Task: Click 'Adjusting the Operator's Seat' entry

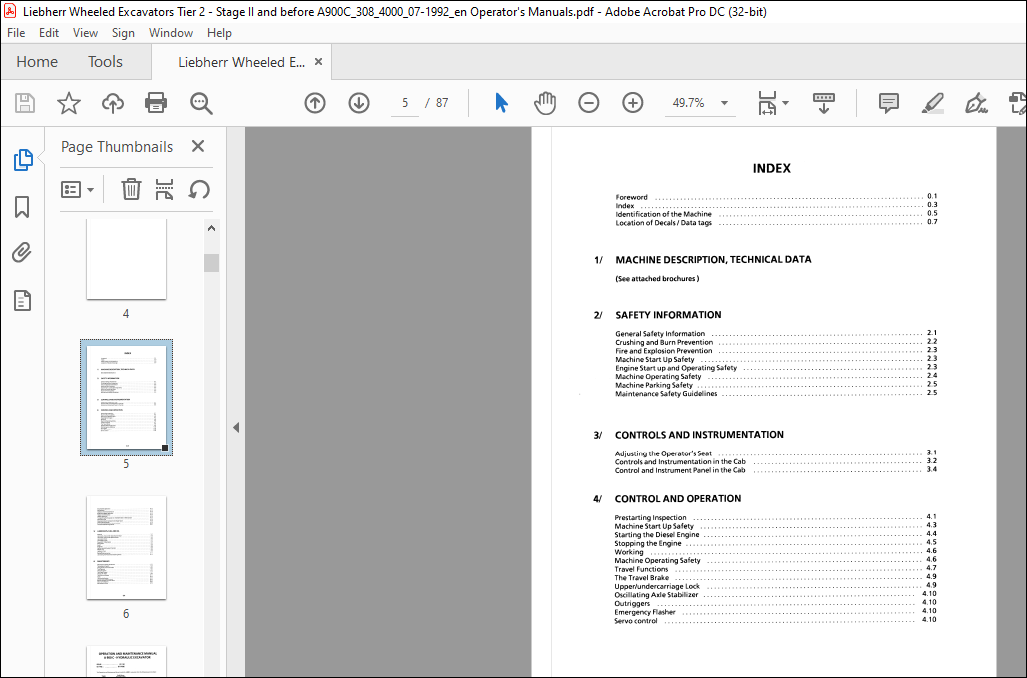Action: pos(663,453)
